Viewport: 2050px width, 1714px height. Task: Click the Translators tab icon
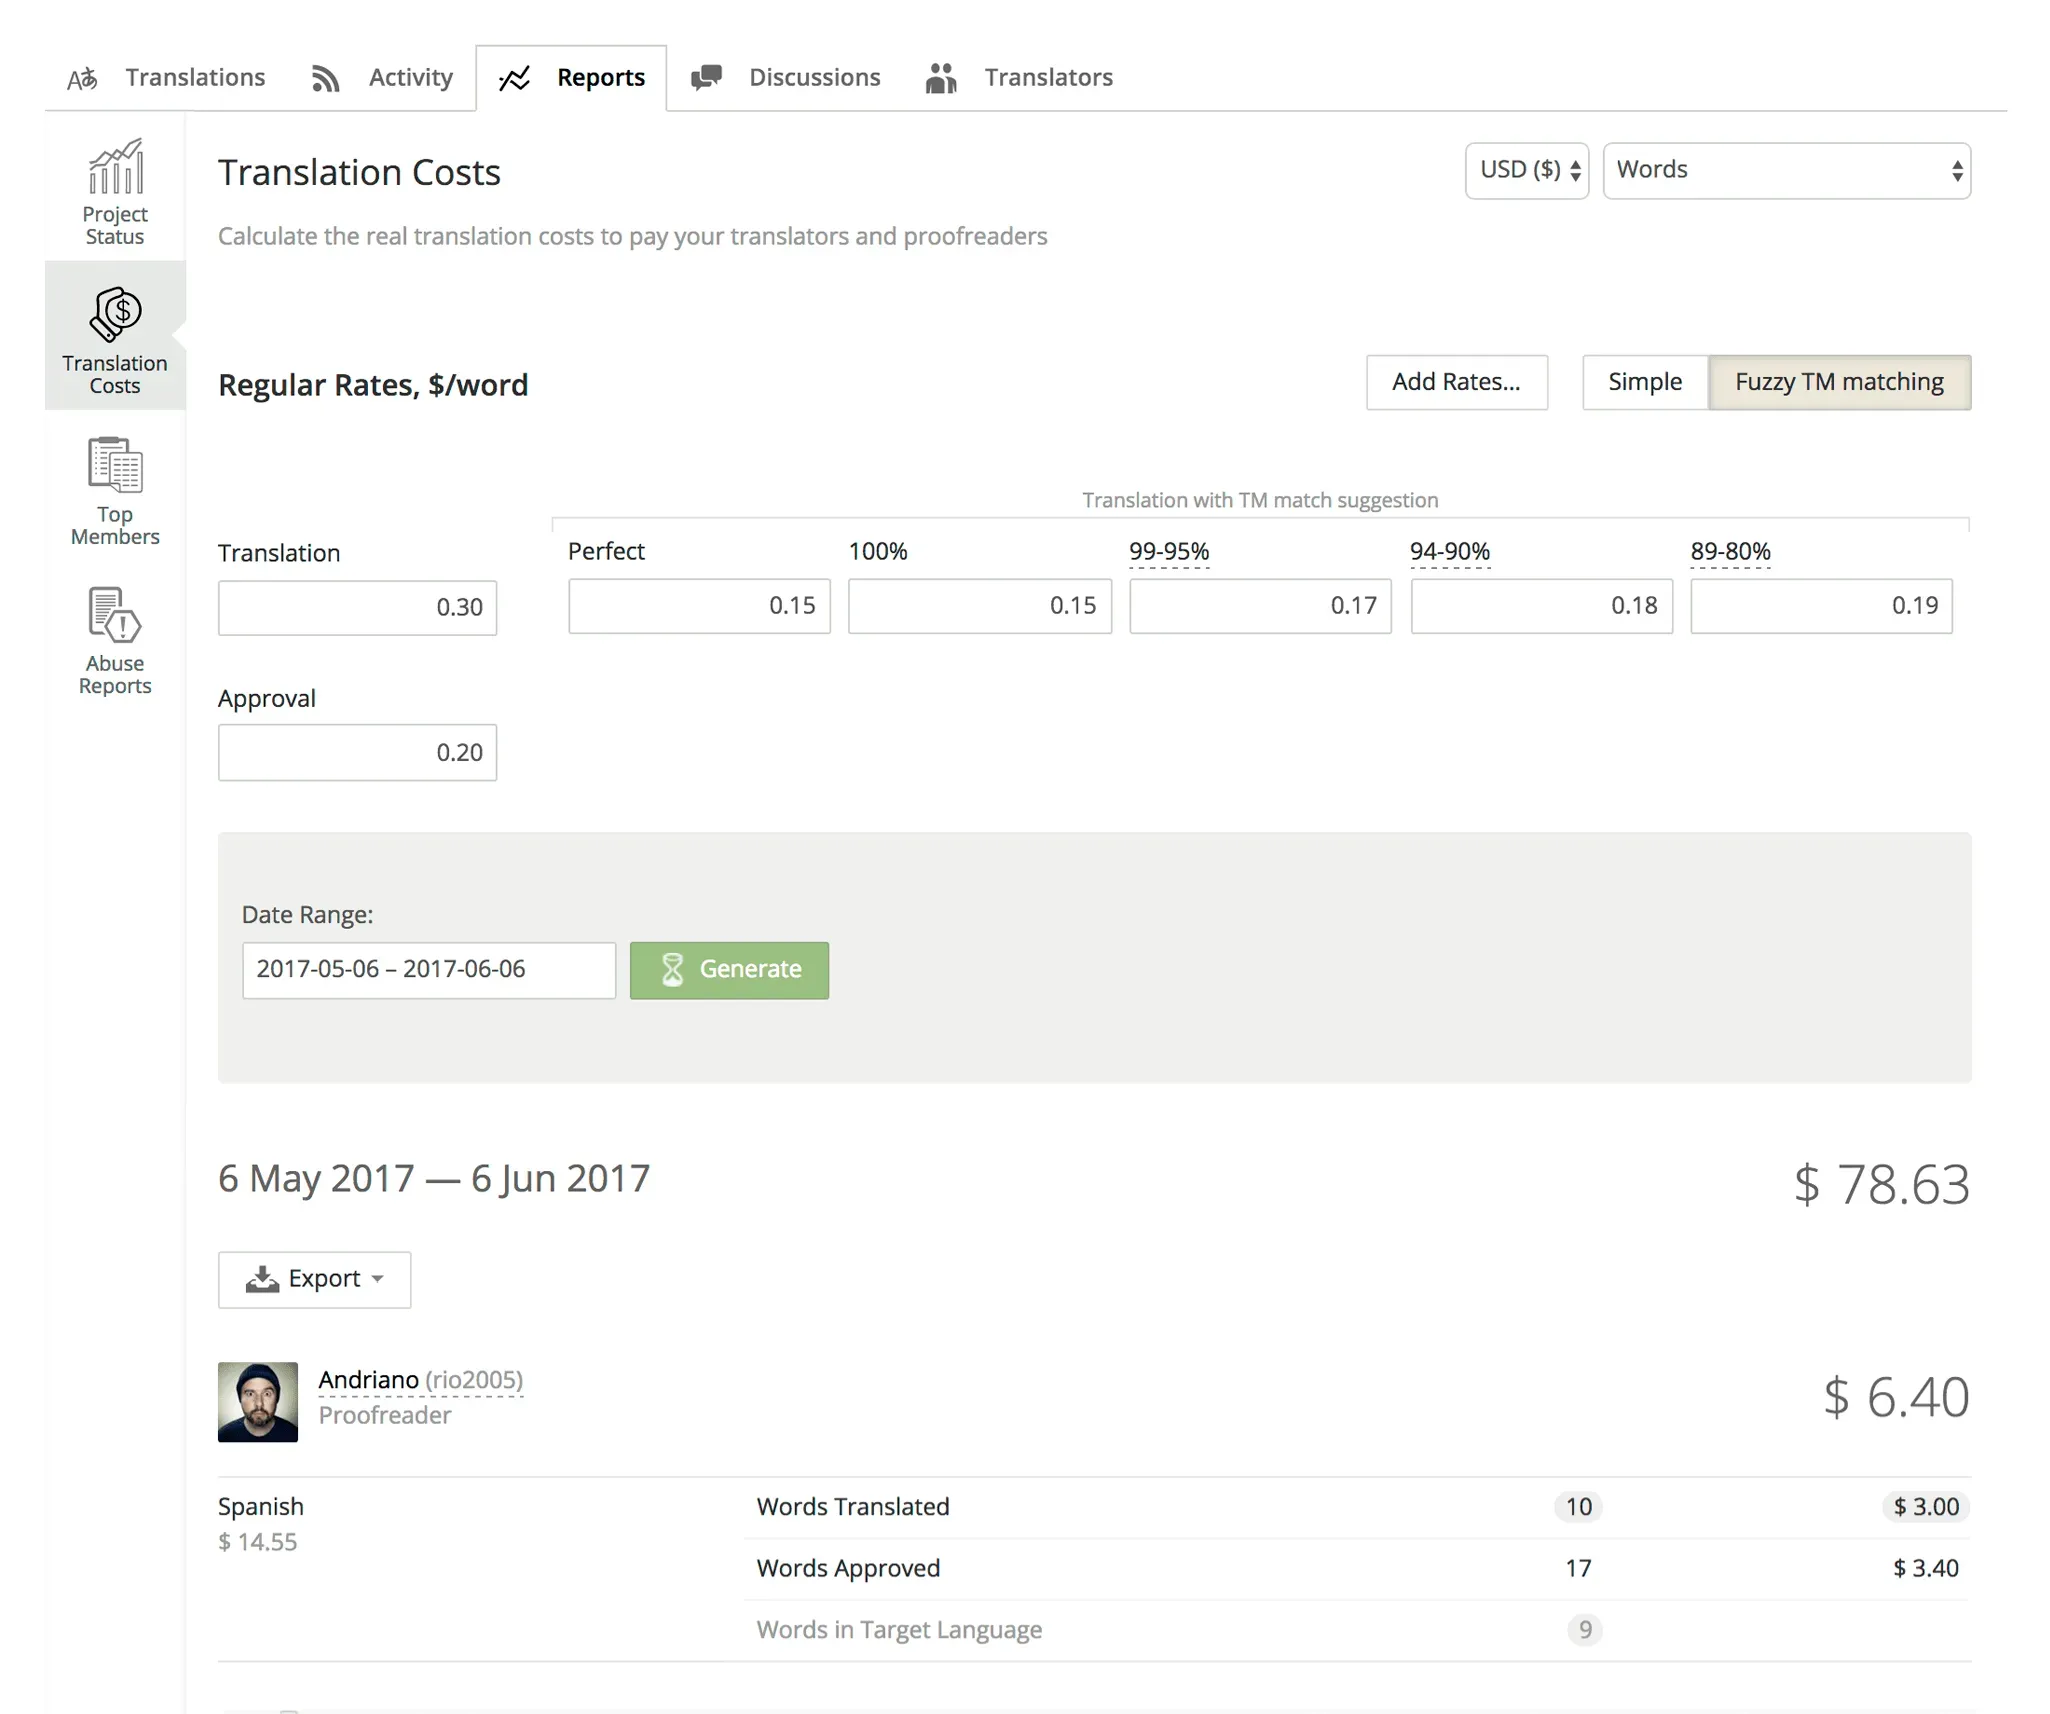[943, 77]
